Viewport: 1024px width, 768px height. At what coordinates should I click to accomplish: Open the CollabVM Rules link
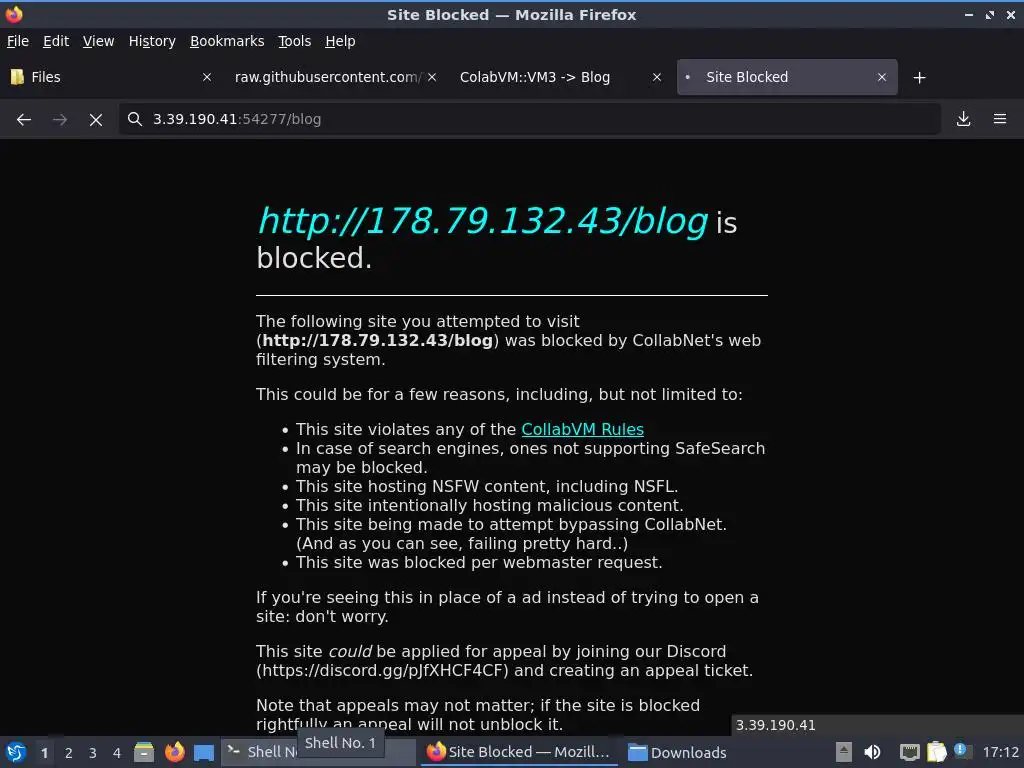coord(582,429)
